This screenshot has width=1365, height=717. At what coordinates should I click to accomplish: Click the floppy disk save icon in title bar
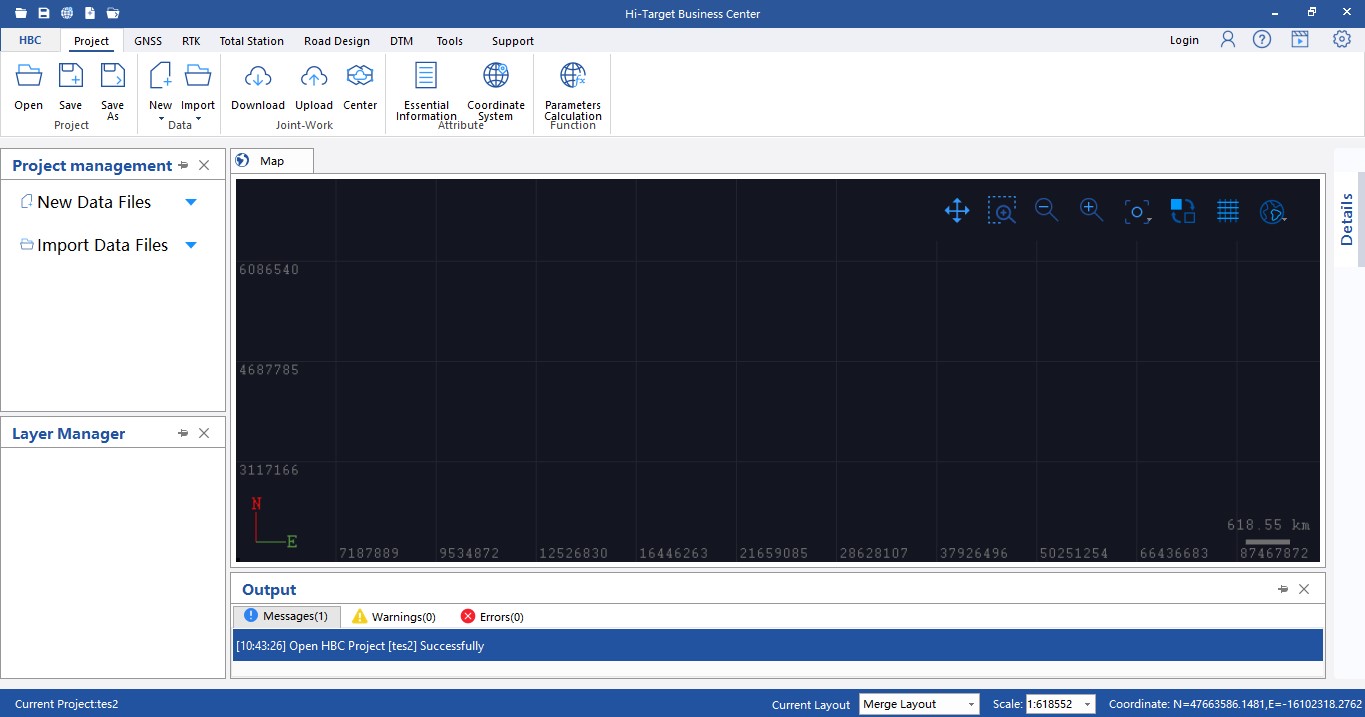click(44, 13)
